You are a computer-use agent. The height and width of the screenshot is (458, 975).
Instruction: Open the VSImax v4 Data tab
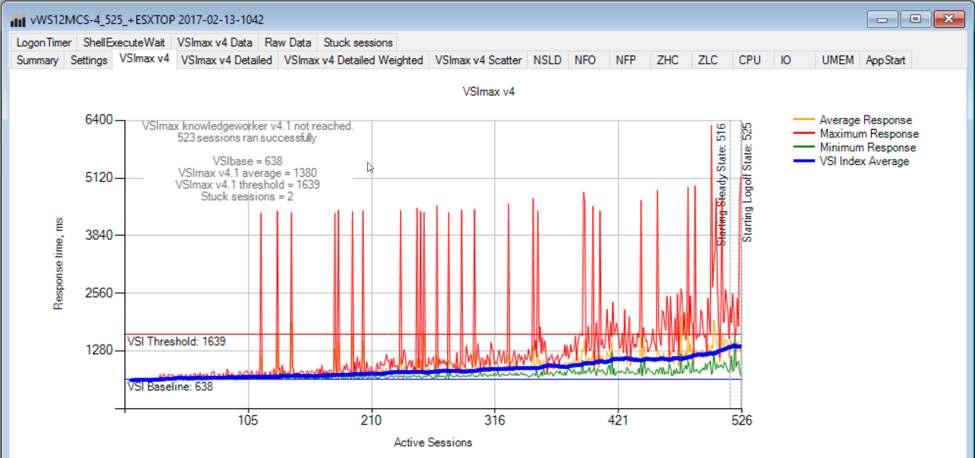pyautogui.click(x=215, y=43)
